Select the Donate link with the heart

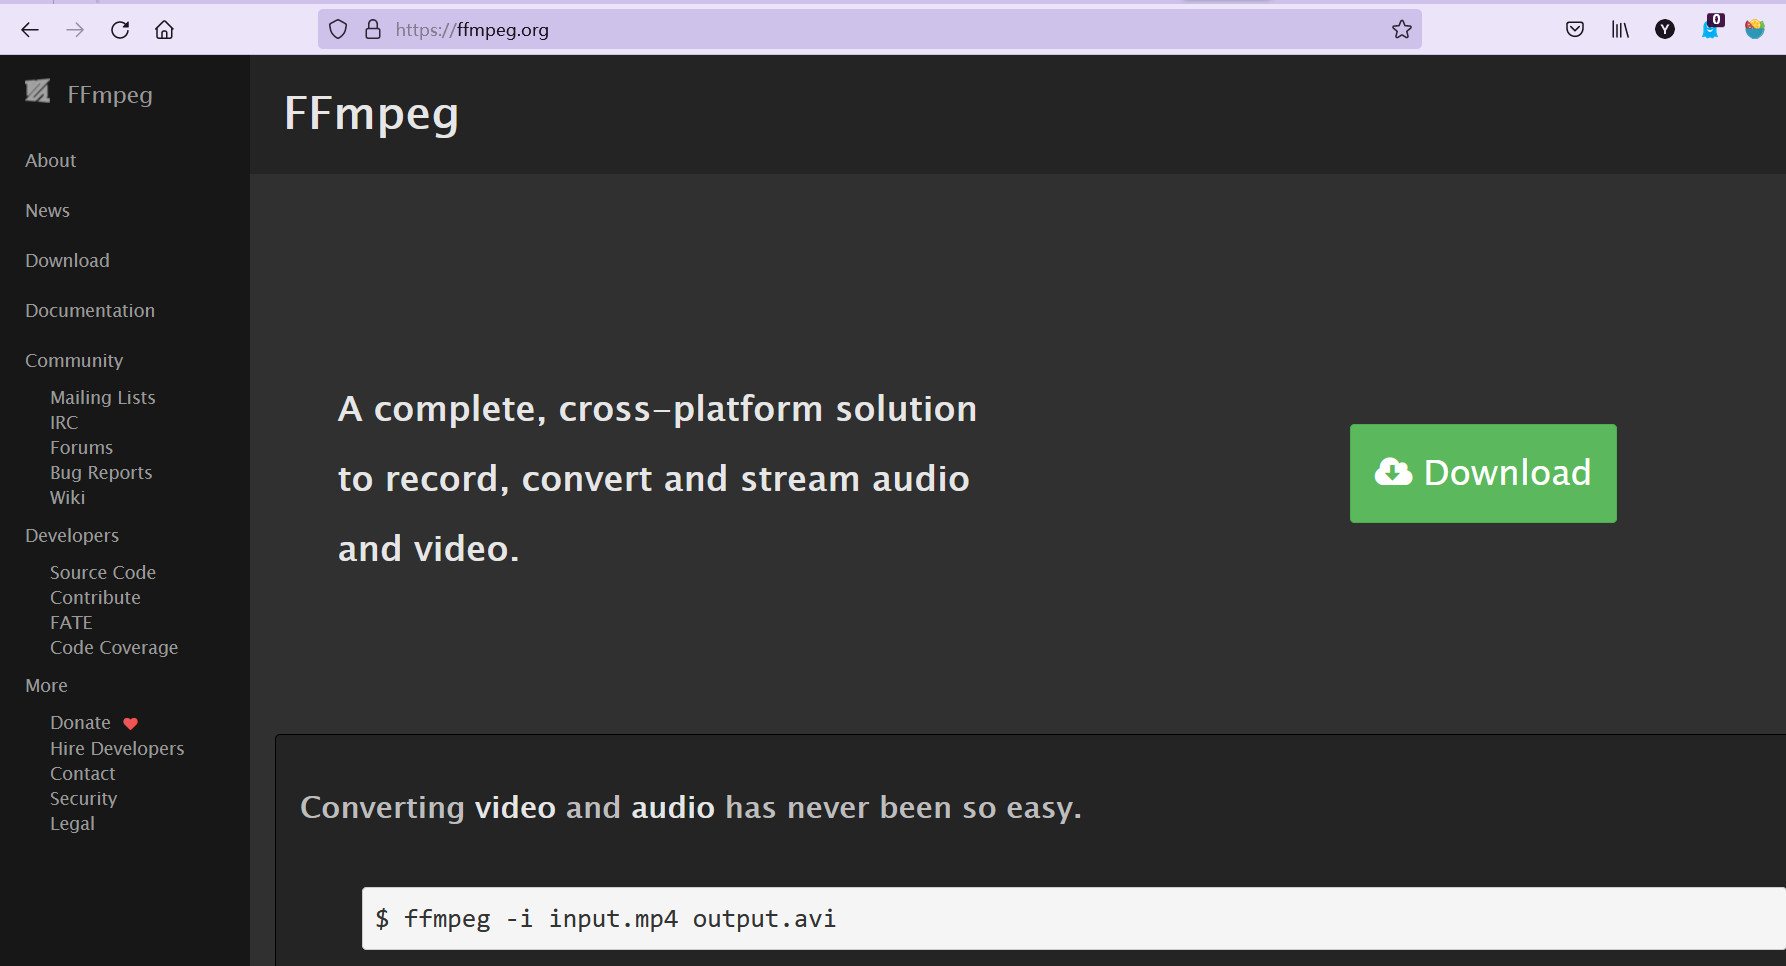tap(81, 722)
